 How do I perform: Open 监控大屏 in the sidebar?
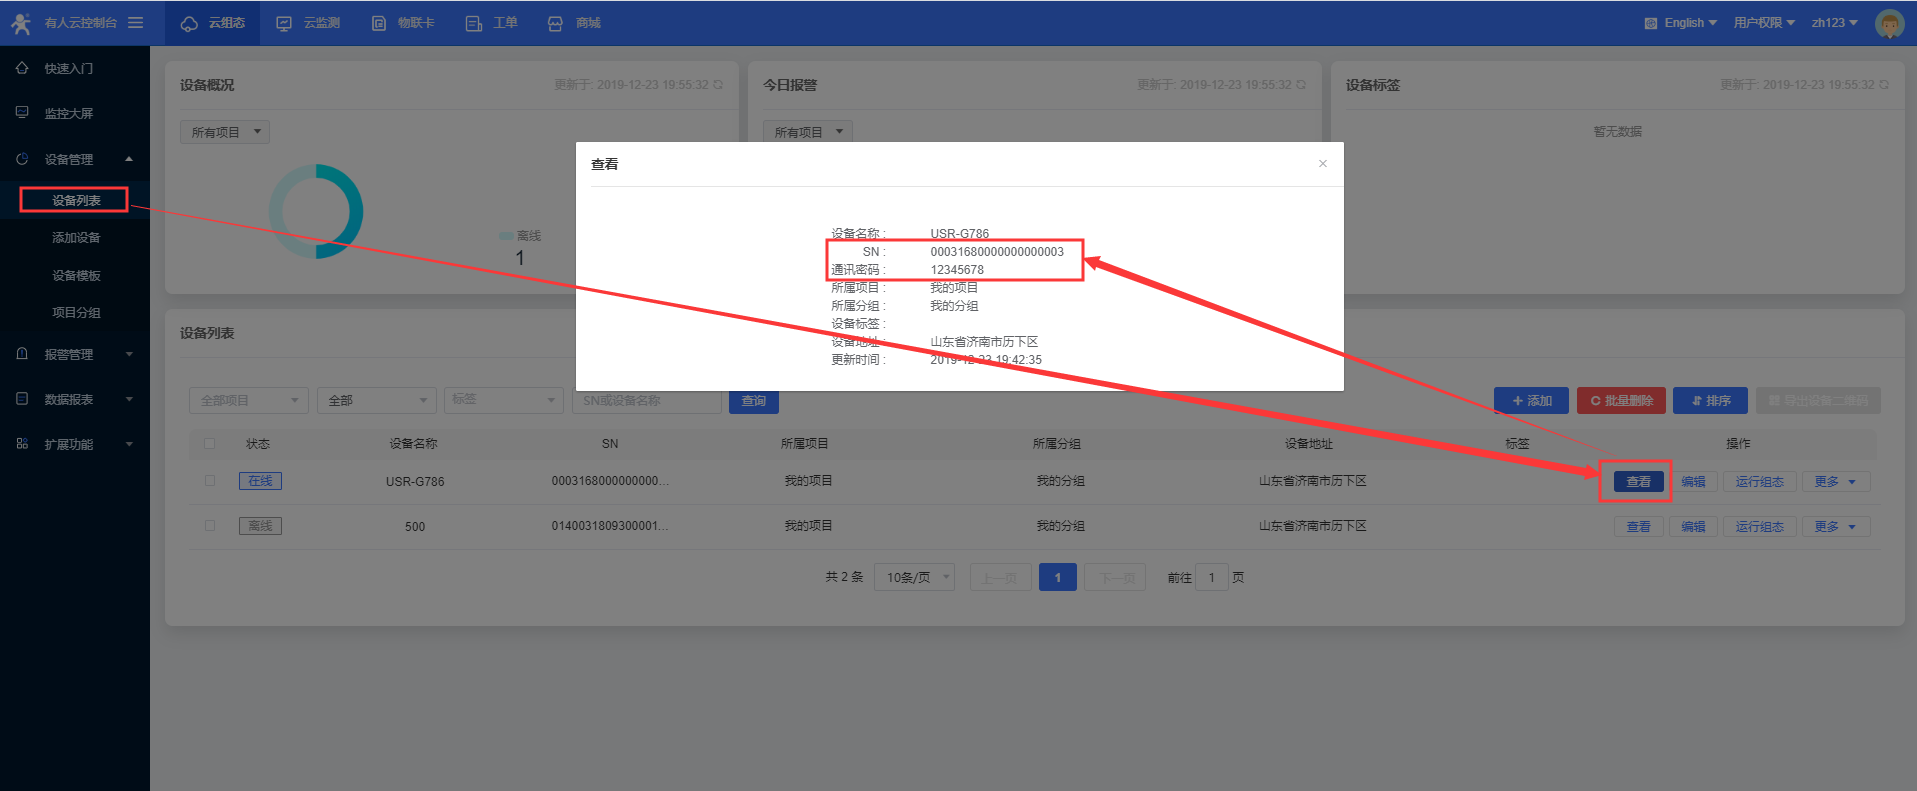tap(68, 114)
